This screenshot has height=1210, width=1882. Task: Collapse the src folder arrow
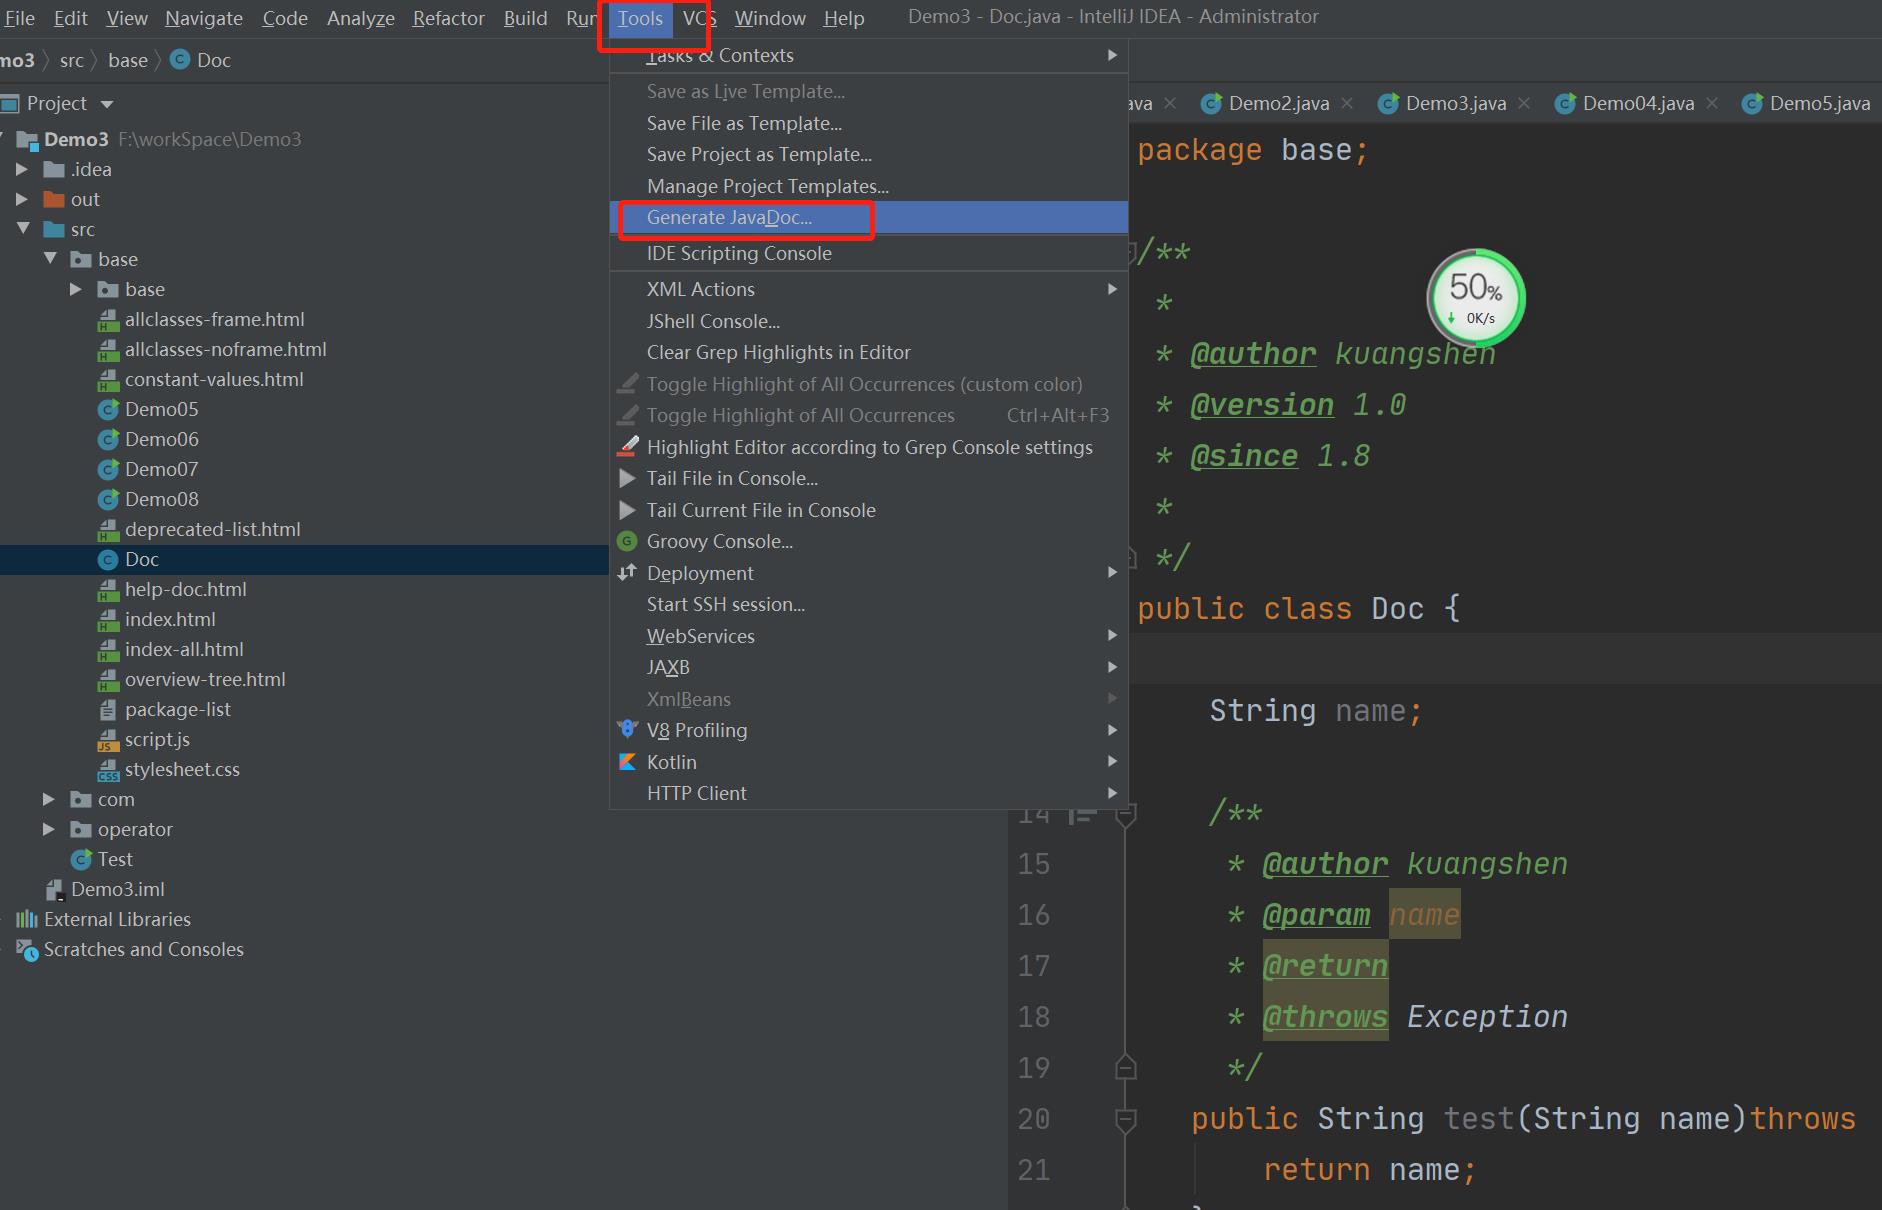pyautogui.click(x=23, y=229)
